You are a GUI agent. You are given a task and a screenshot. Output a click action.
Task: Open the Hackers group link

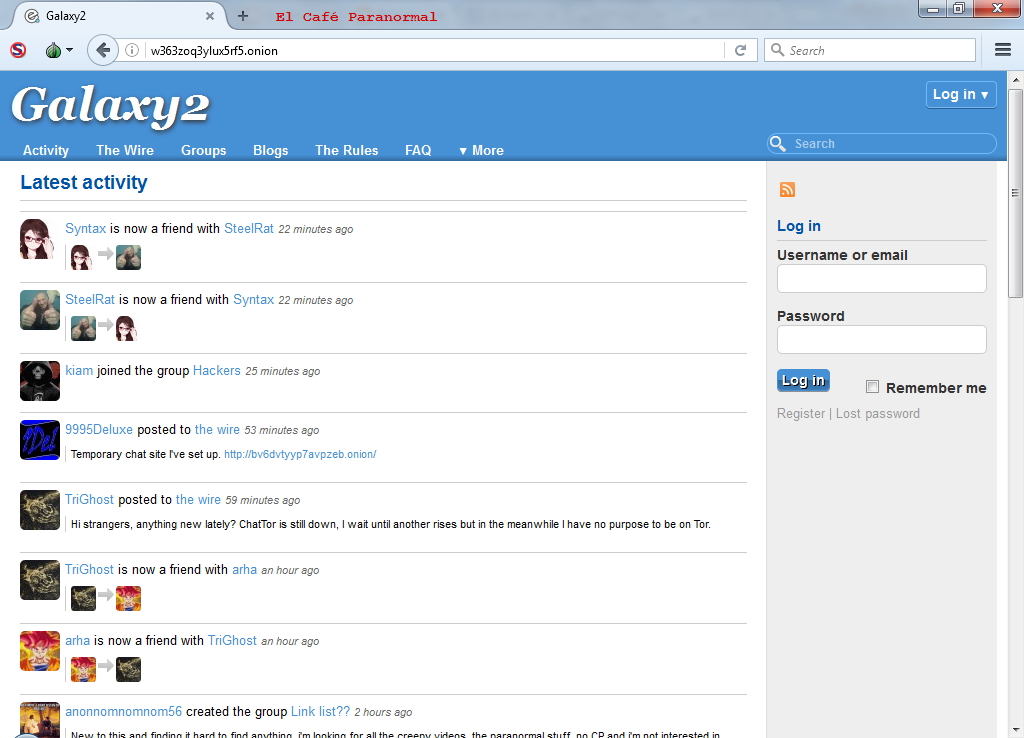pos(217,370)
